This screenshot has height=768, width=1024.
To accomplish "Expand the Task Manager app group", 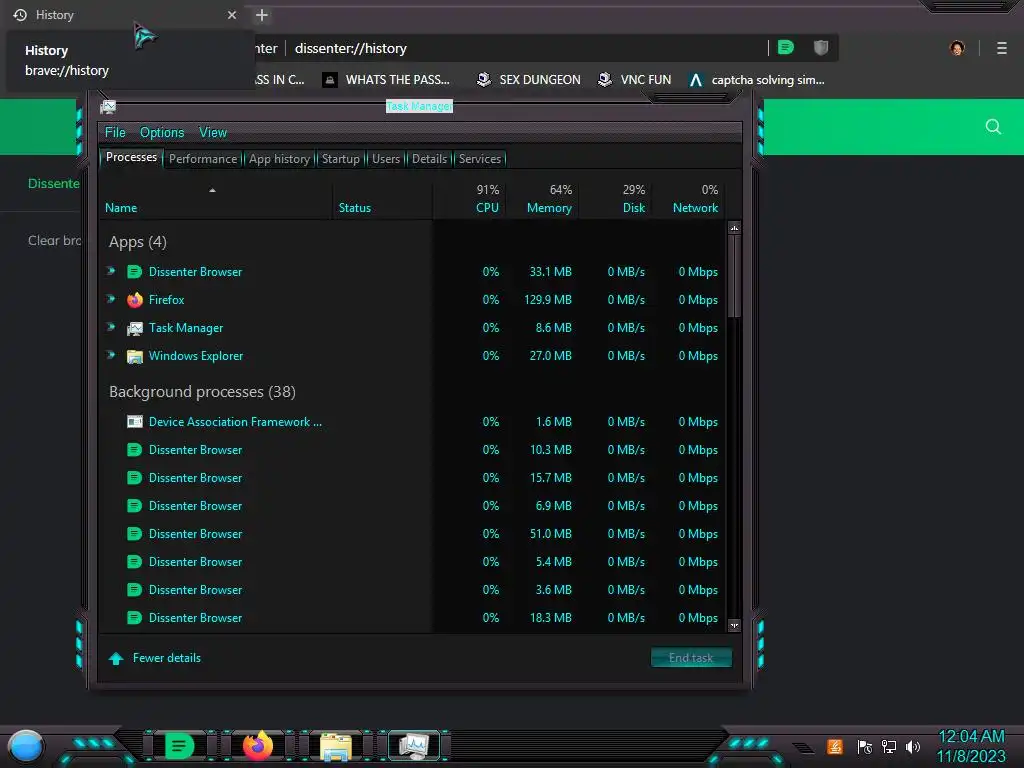I will coord(111,327).
